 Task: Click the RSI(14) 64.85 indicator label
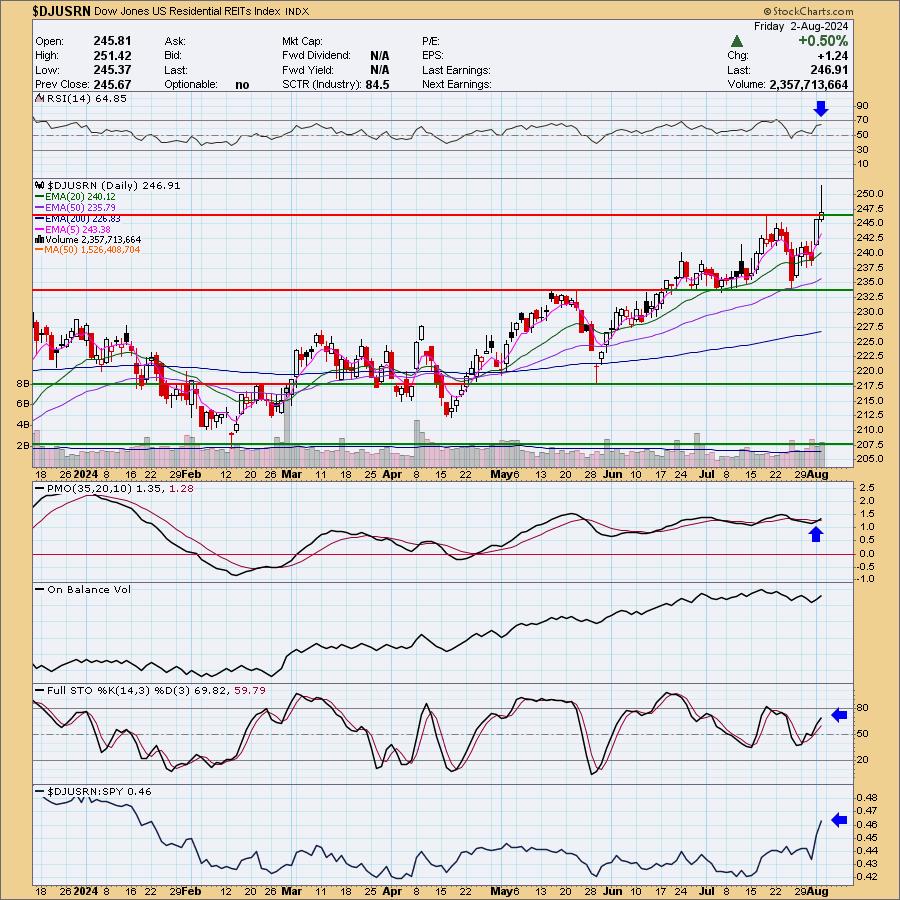(x=87, y=99)
